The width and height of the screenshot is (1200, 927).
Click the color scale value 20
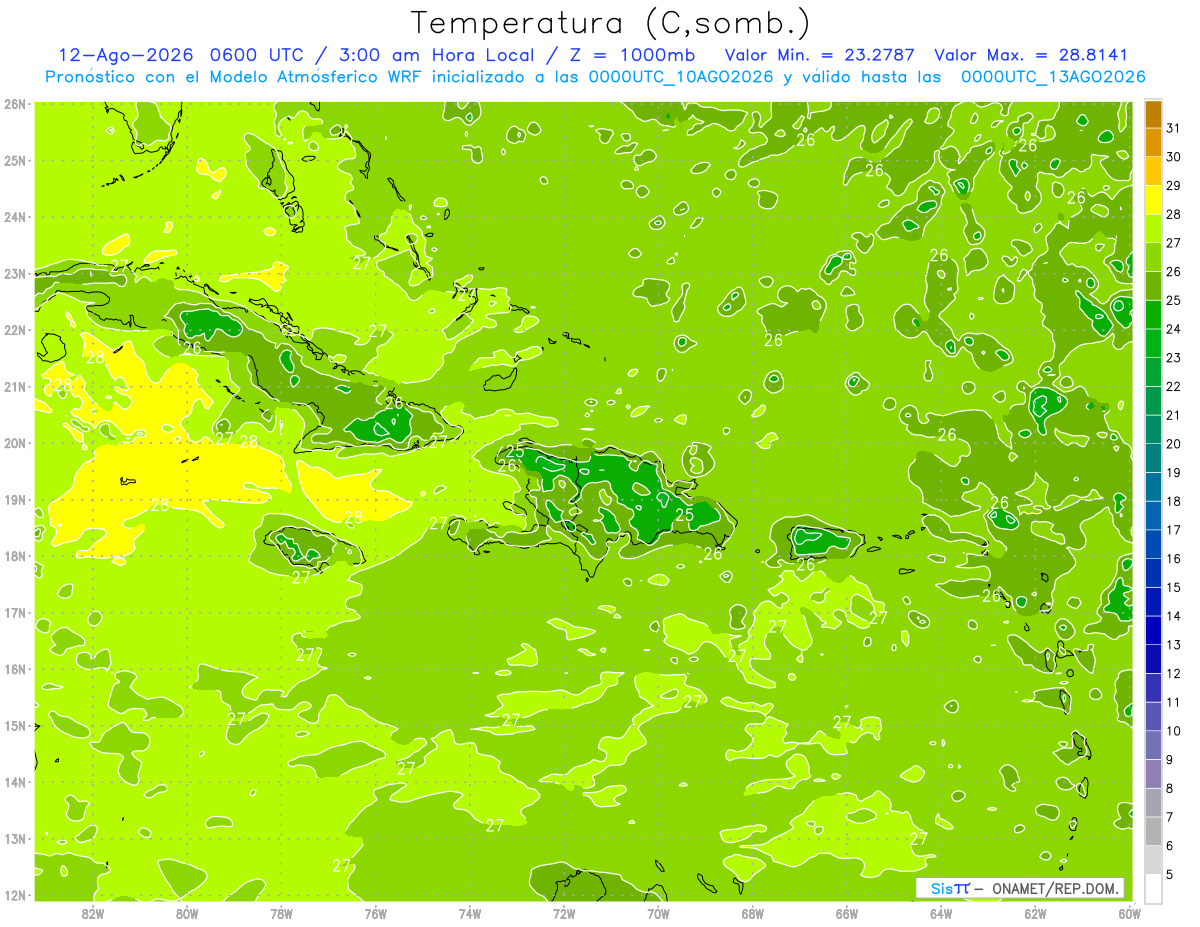(1174, 444)
